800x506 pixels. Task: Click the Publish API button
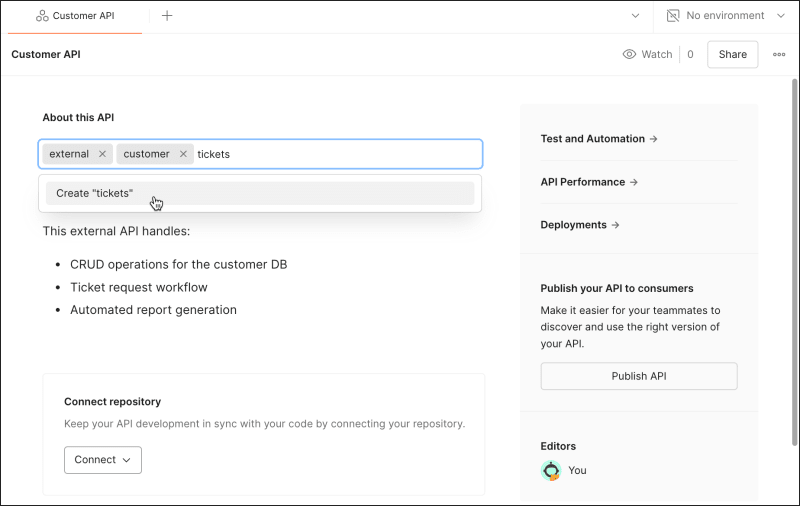(x=639, y=376)
